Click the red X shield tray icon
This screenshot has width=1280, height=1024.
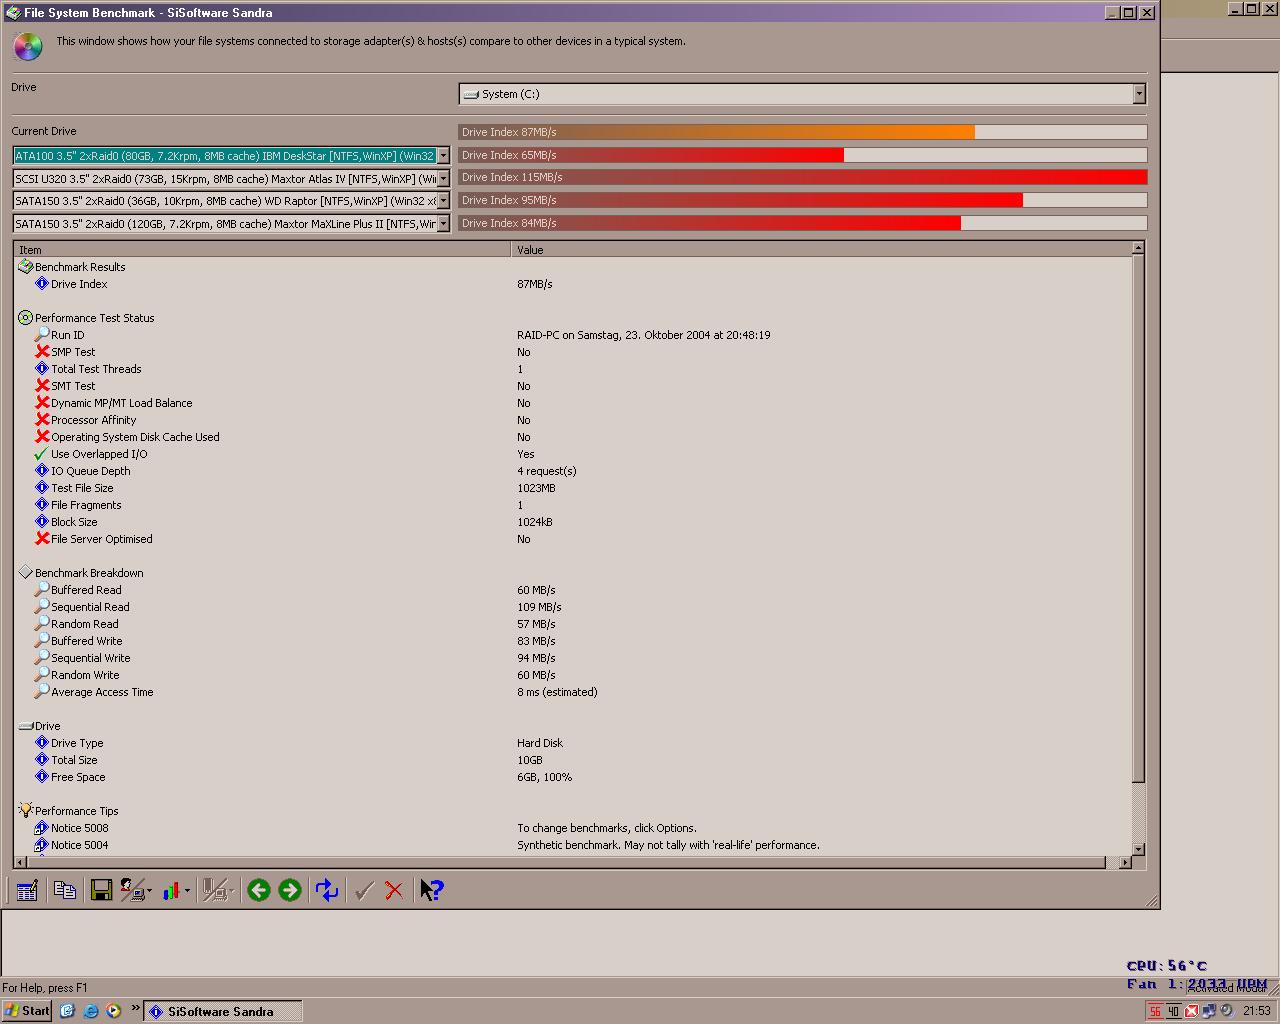(1191, 1011)
